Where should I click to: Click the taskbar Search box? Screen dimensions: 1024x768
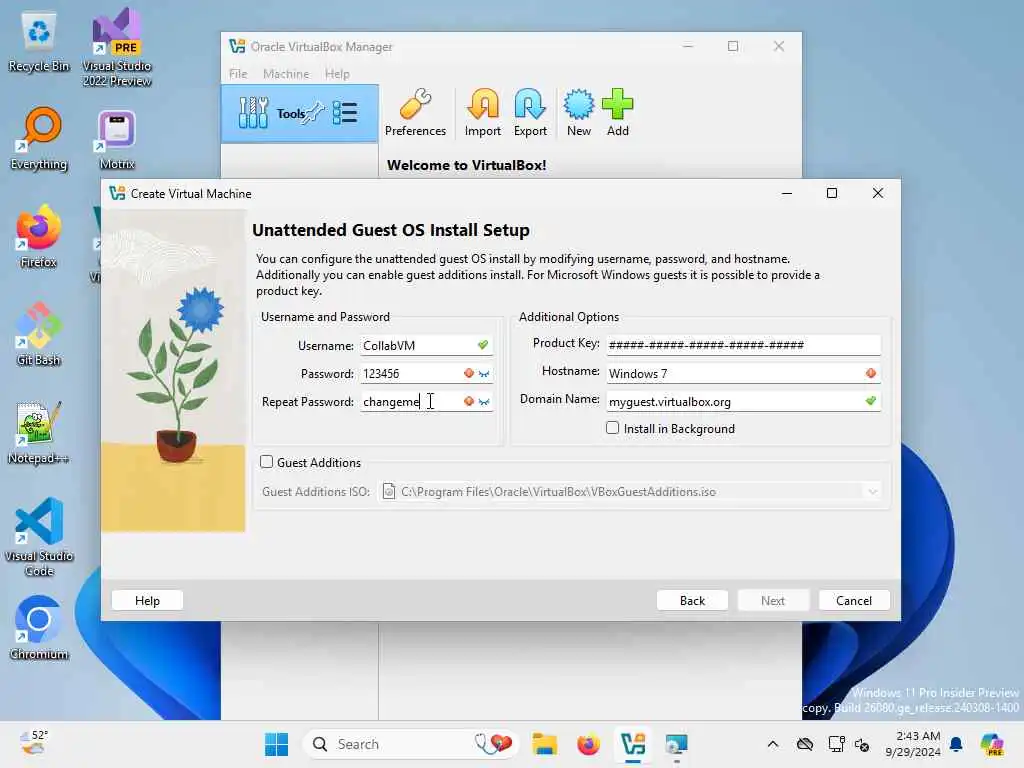pos(409,744)
